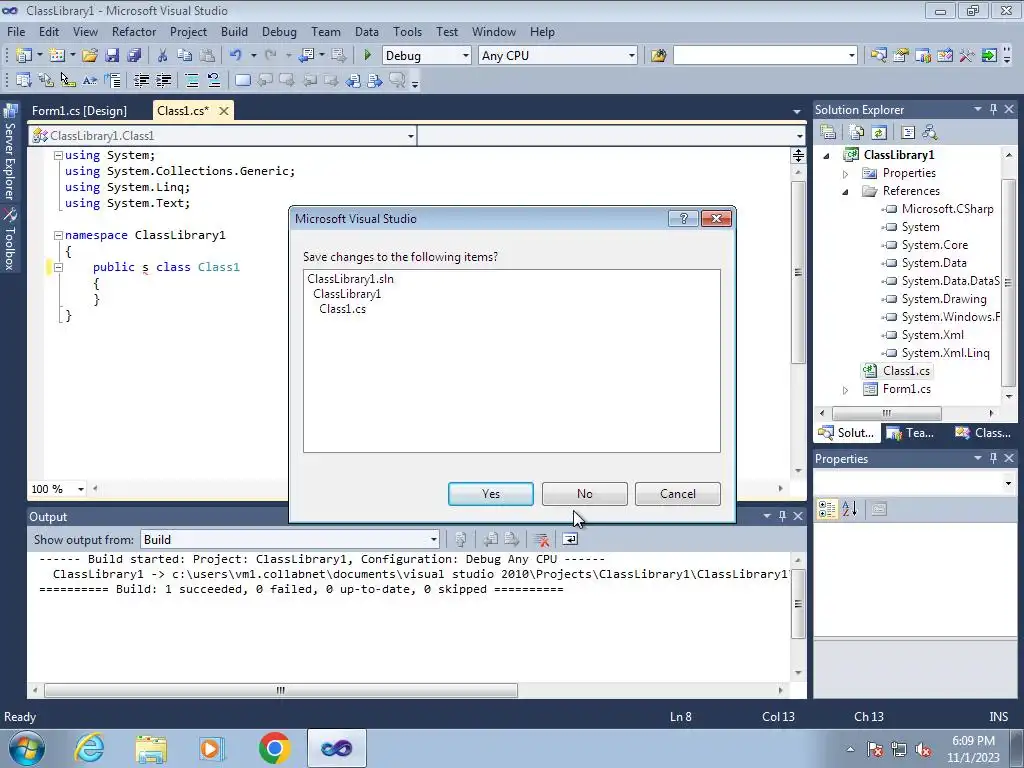This screenshot has width=1024, height=768.
Task: Collapse the namespace ClassLibrary1 code region
Action: click(x=58, y=235)
